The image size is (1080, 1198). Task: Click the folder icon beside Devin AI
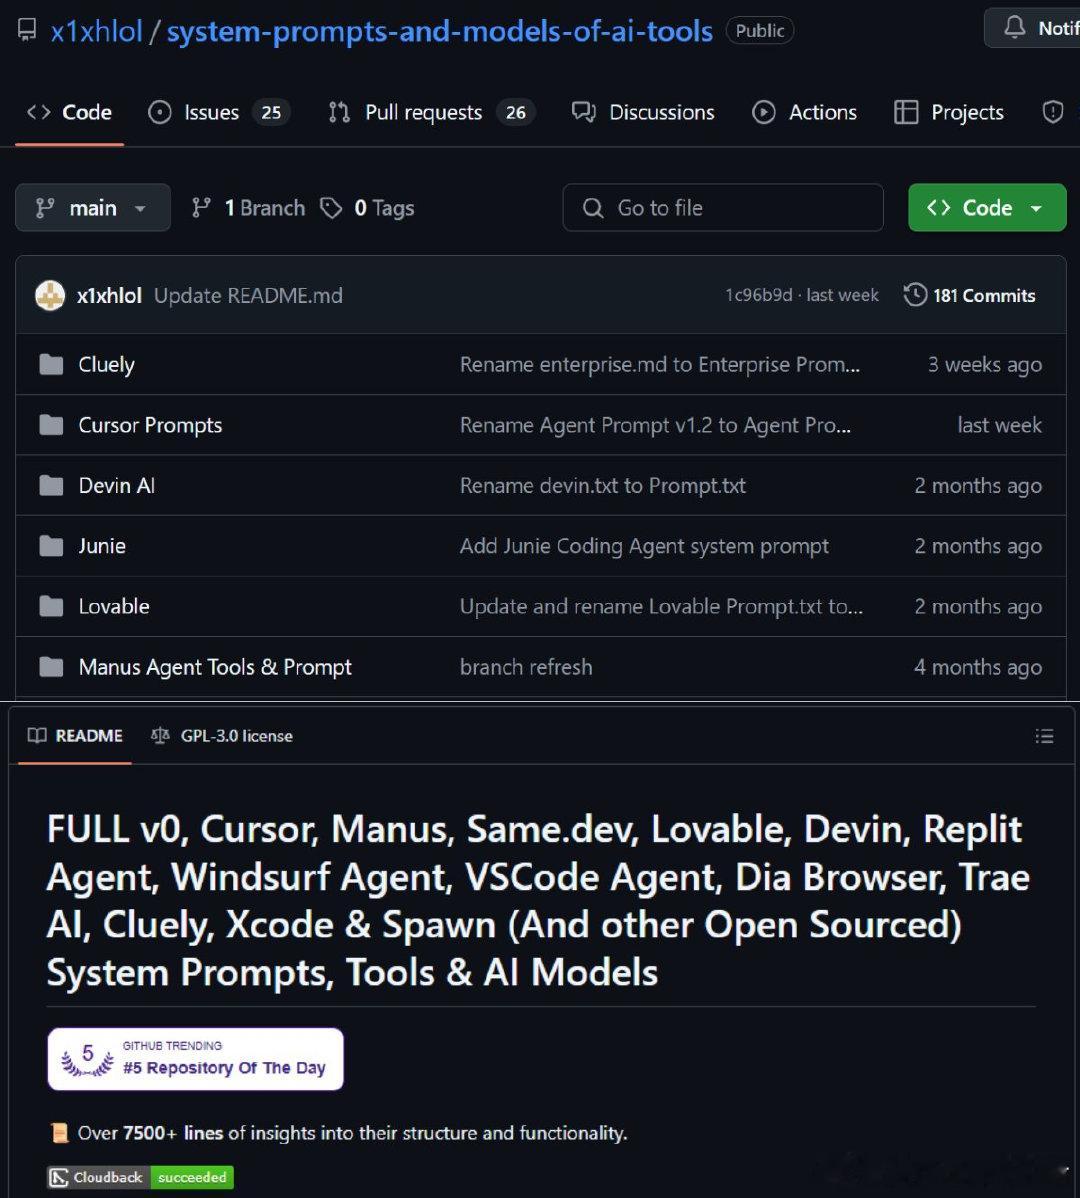51,485
